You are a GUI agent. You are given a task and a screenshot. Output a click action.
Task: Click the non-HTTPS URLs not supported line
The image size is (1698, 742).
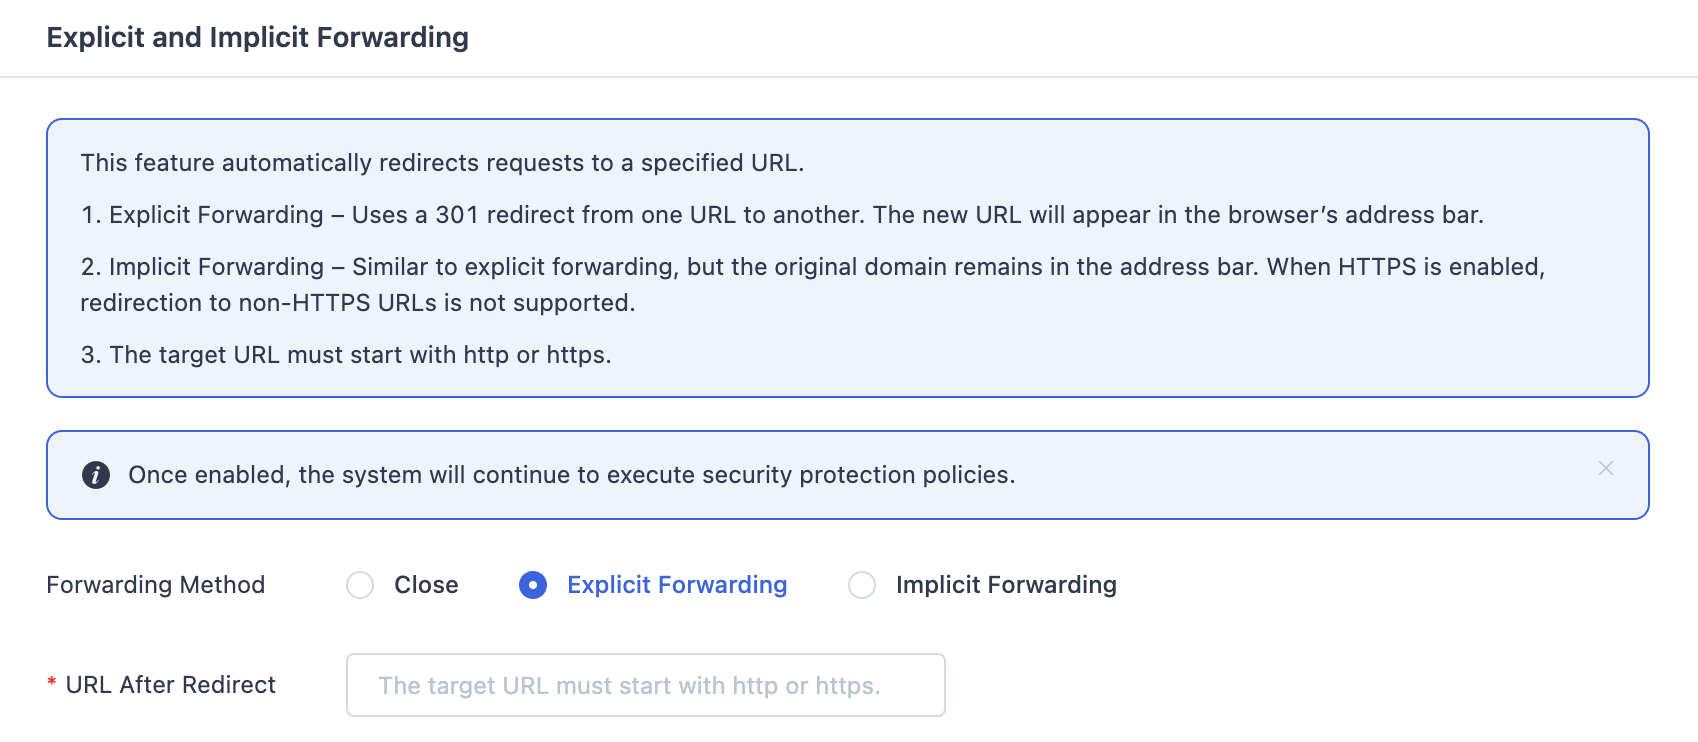pos(358,303)
